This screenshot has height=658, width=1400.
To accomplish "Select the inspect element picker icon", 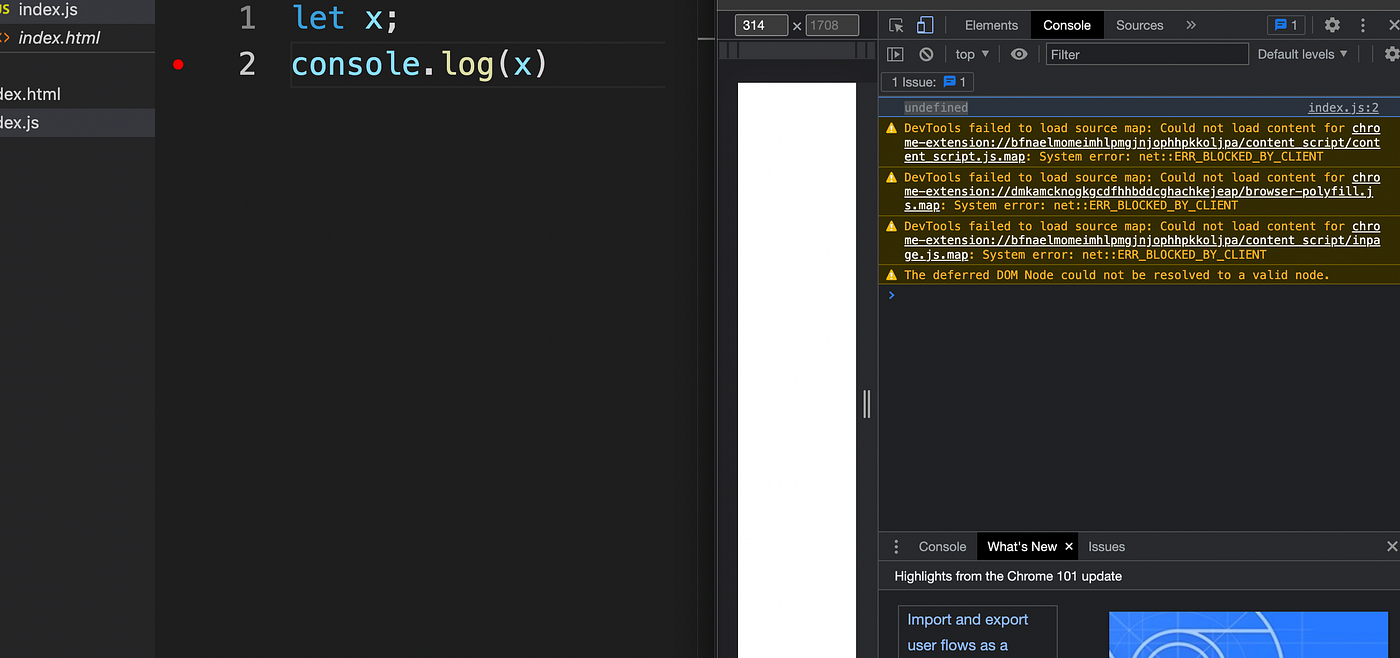I will pos(896,25).
